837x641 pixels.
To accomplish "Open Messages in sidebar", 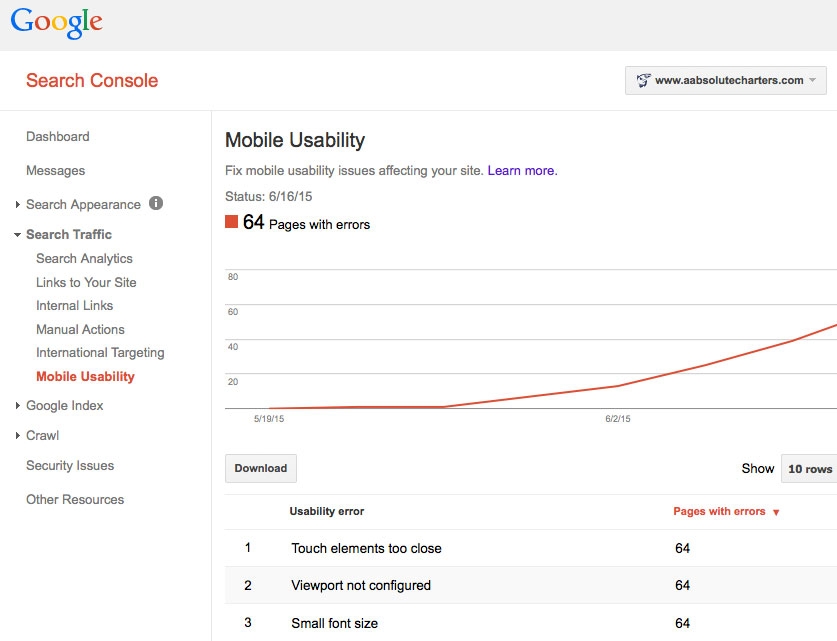I will point(56,171).
